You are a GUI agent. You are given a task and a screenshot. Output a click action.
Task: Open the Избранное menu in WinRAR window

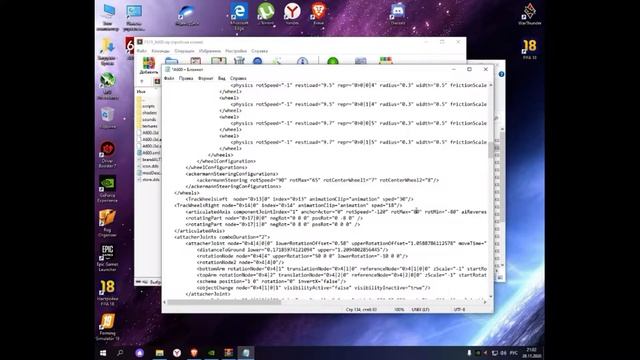(x=209, y=51)
